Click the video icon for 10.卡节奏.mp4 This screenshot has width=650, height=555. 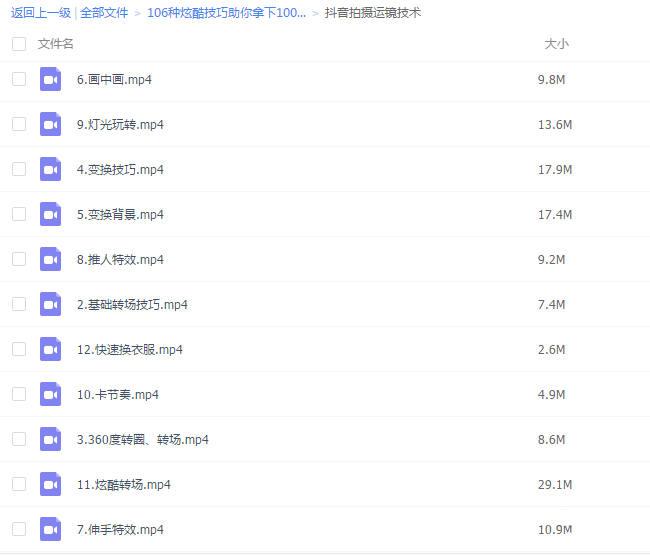[x=50, y=394]
